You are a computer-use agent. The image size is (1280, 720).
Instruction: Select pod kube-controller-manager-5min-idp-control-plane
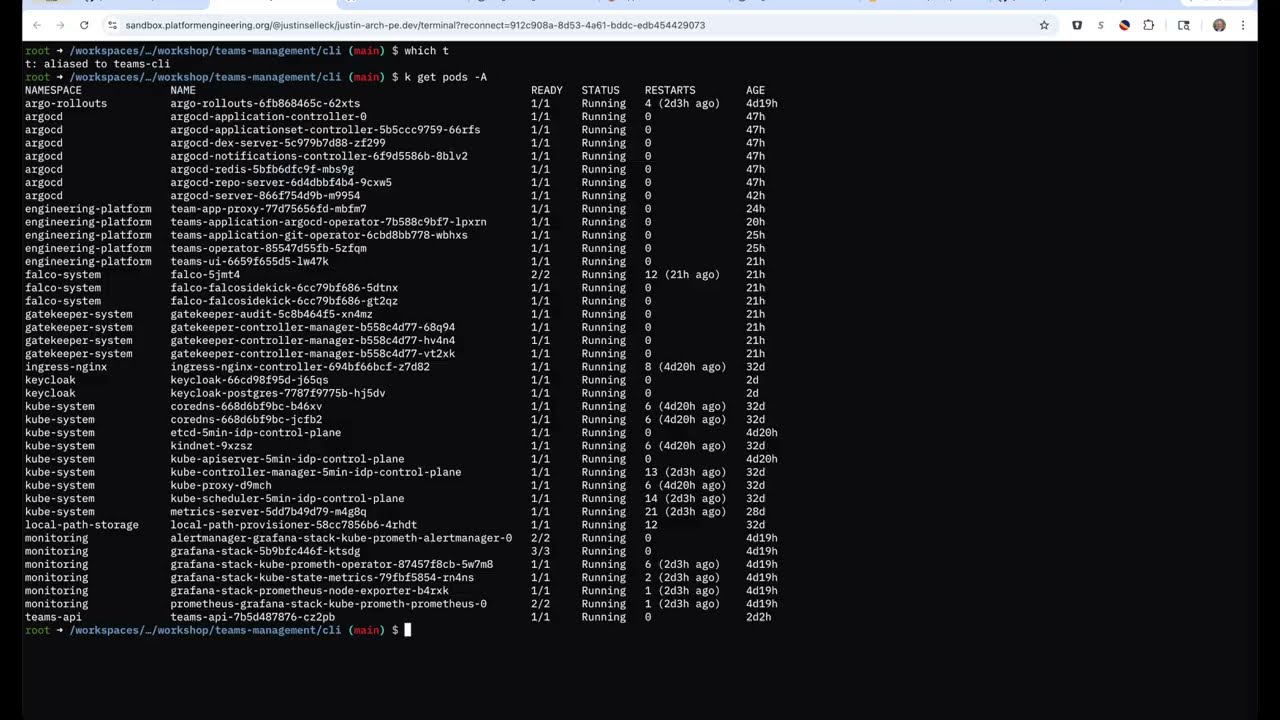(315, 472)
